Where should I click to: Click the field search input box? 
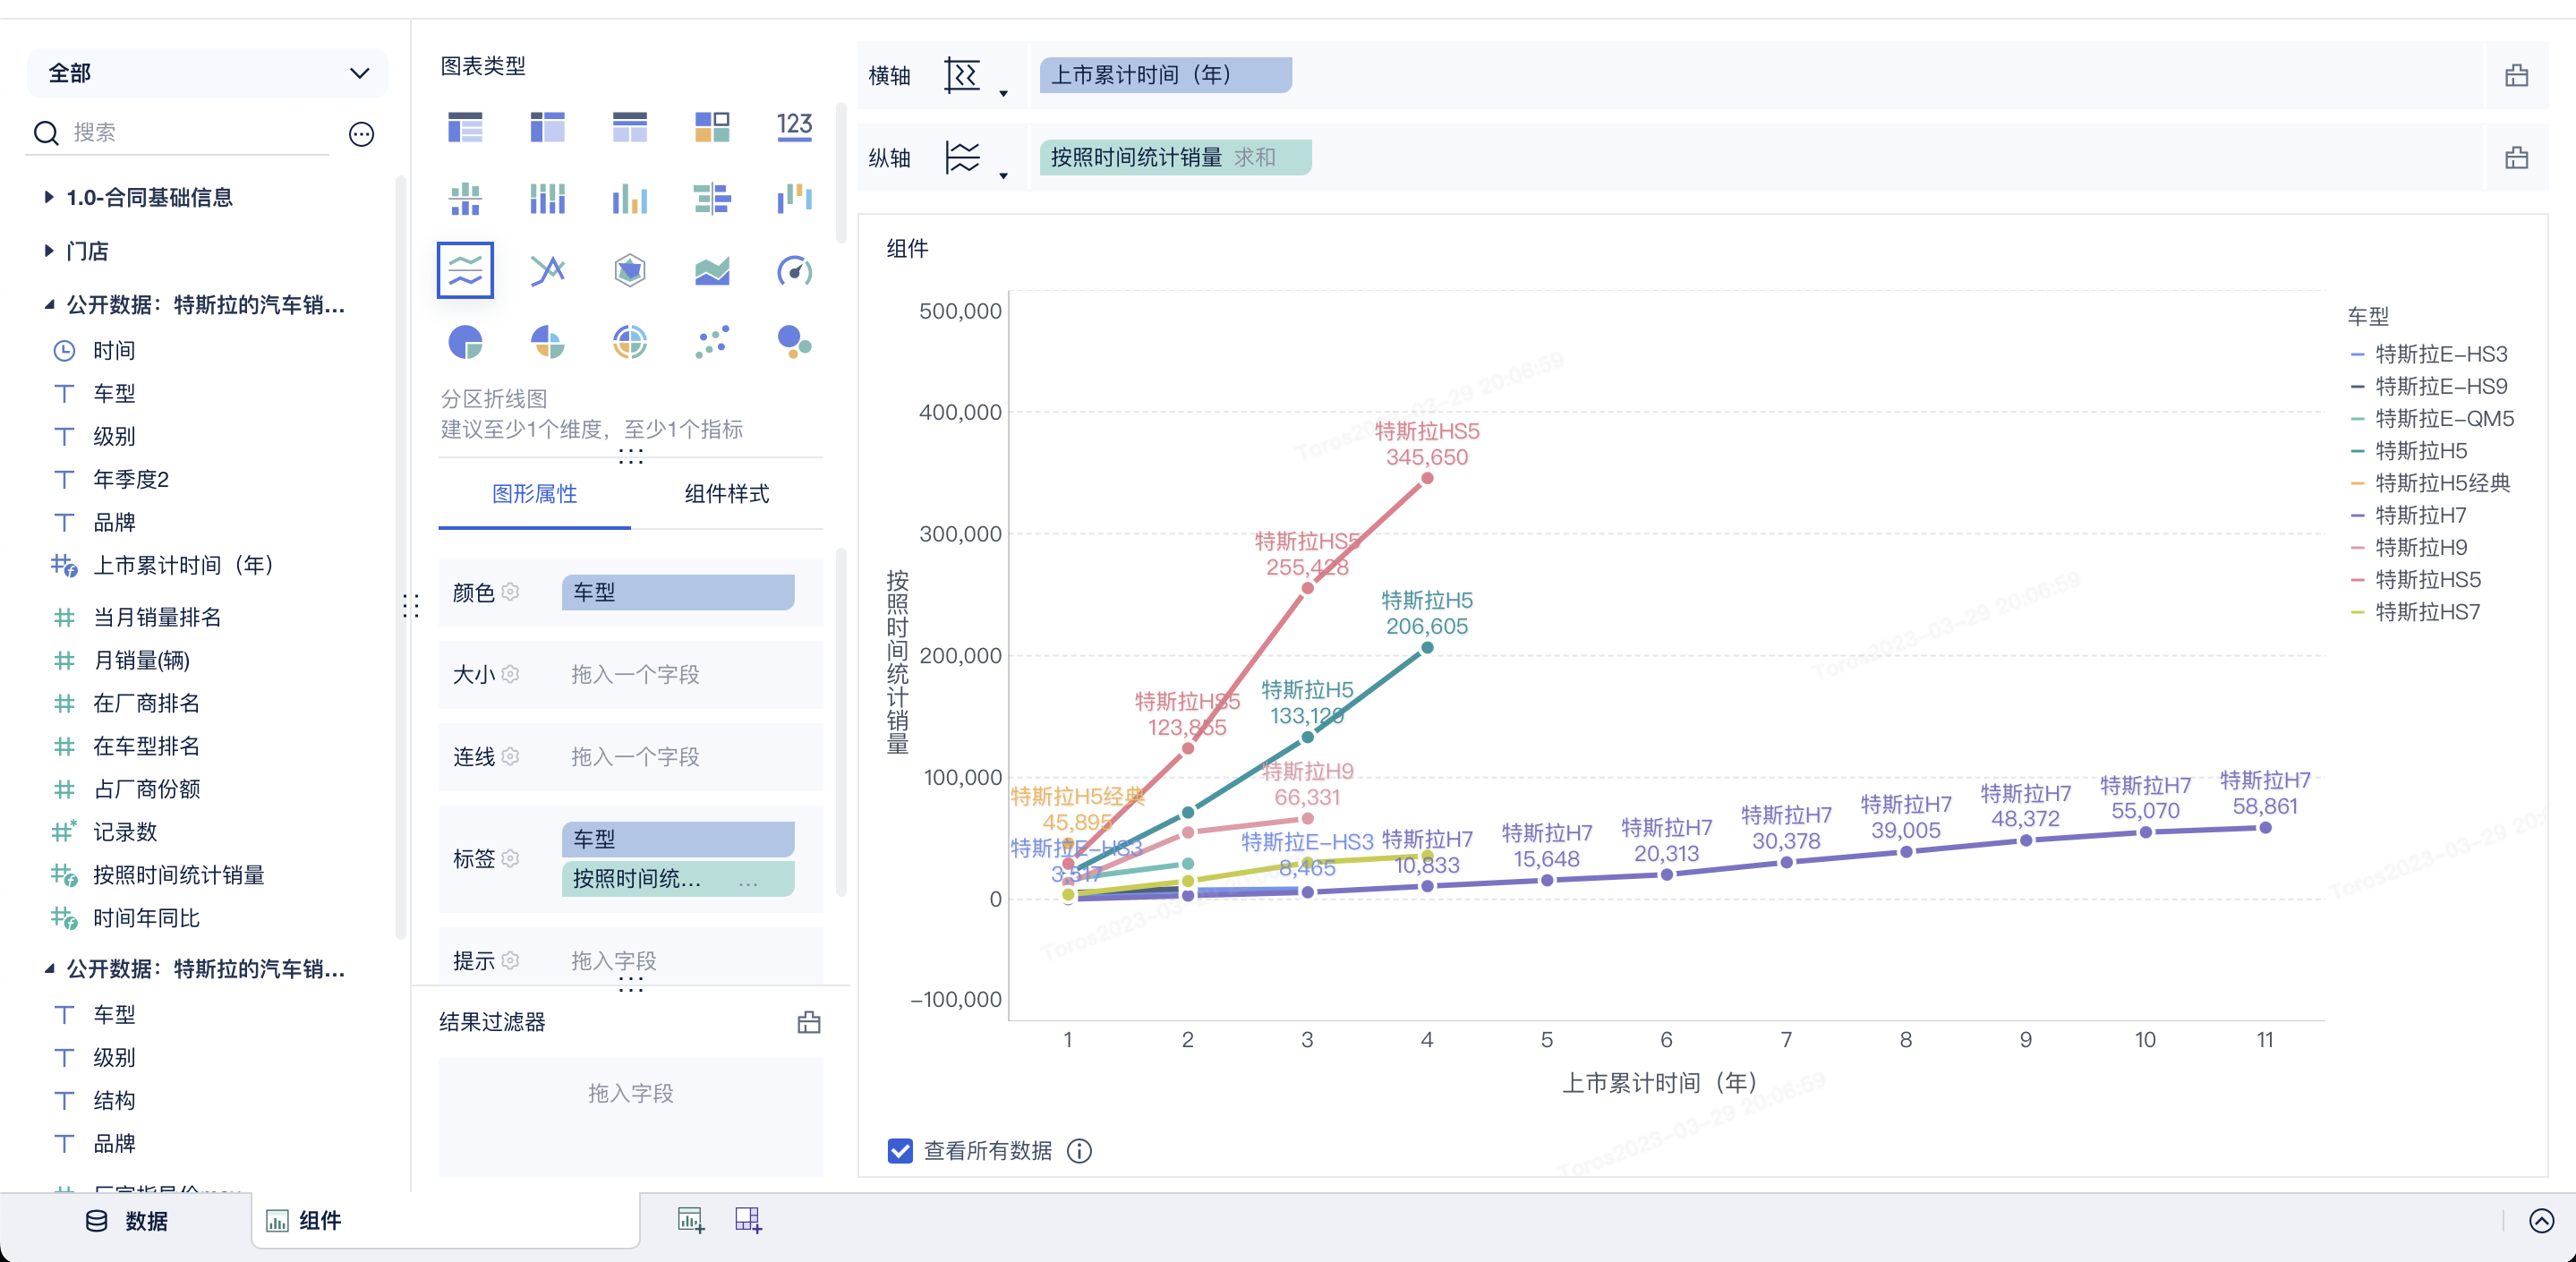click(198, 132)
